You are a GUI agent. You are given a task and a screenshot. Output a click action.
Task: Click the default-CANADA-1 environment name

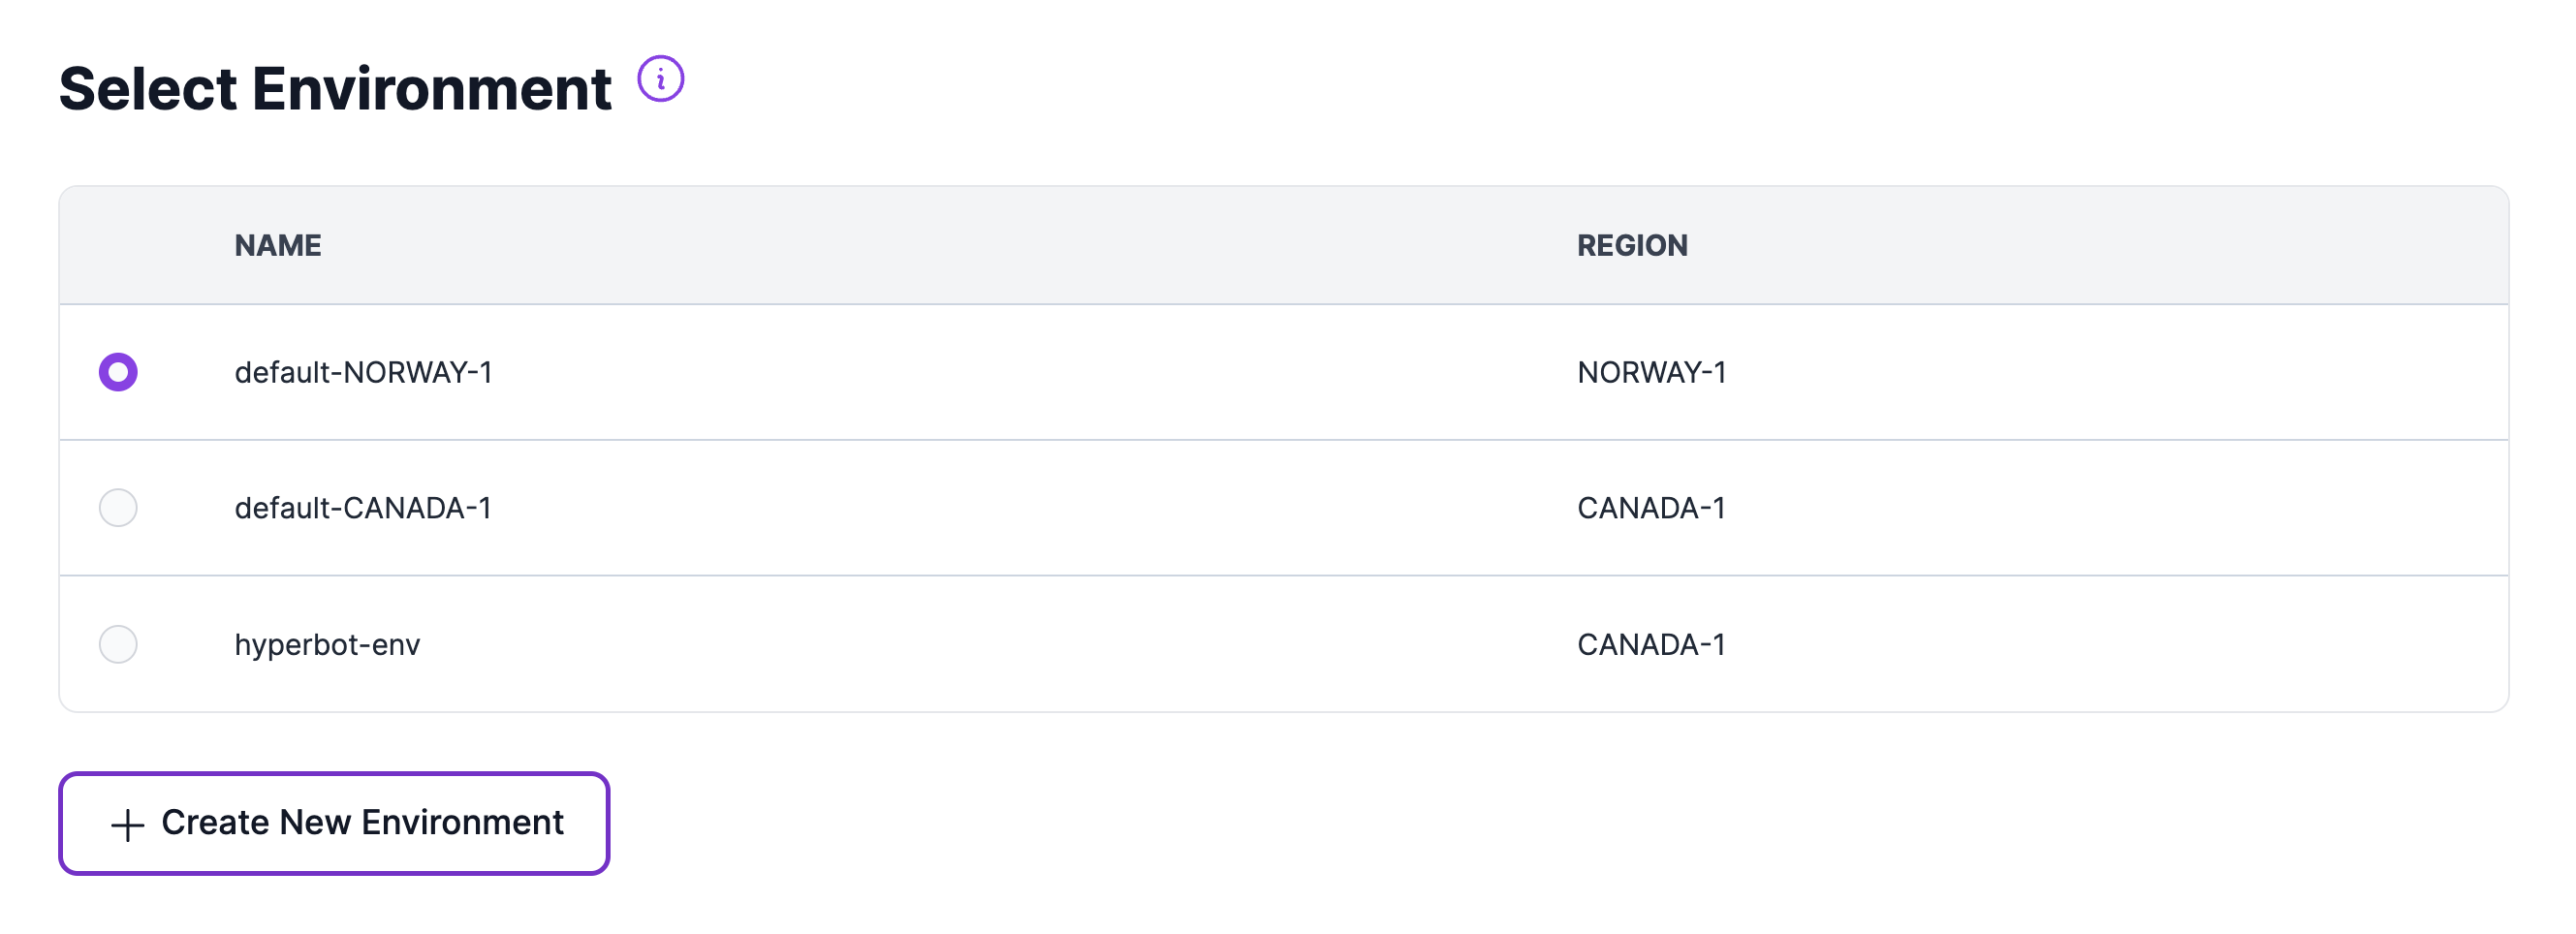[x=363, y=508]
